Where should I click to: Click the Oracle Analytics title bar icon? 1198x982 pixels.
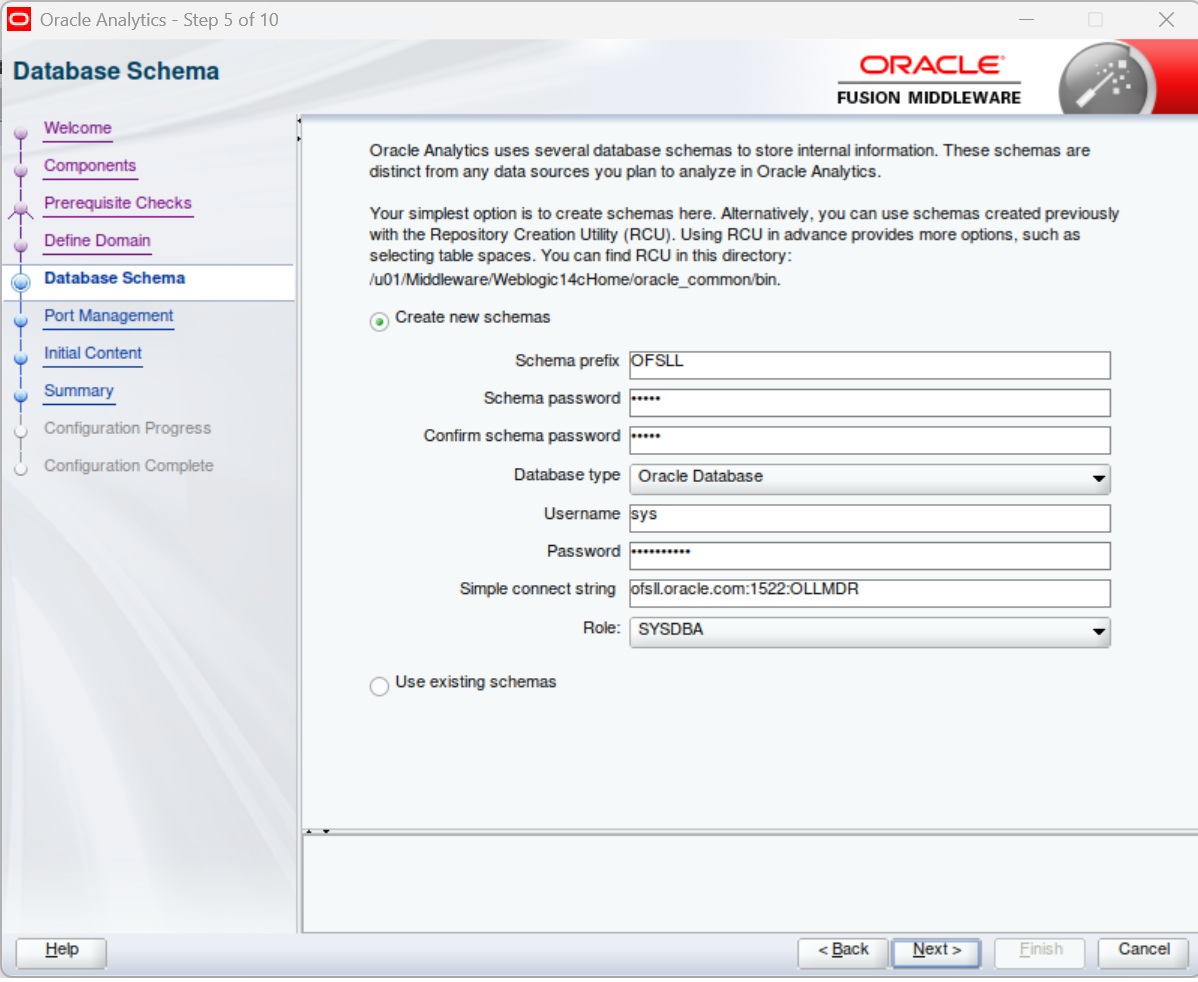click(18, 19)
